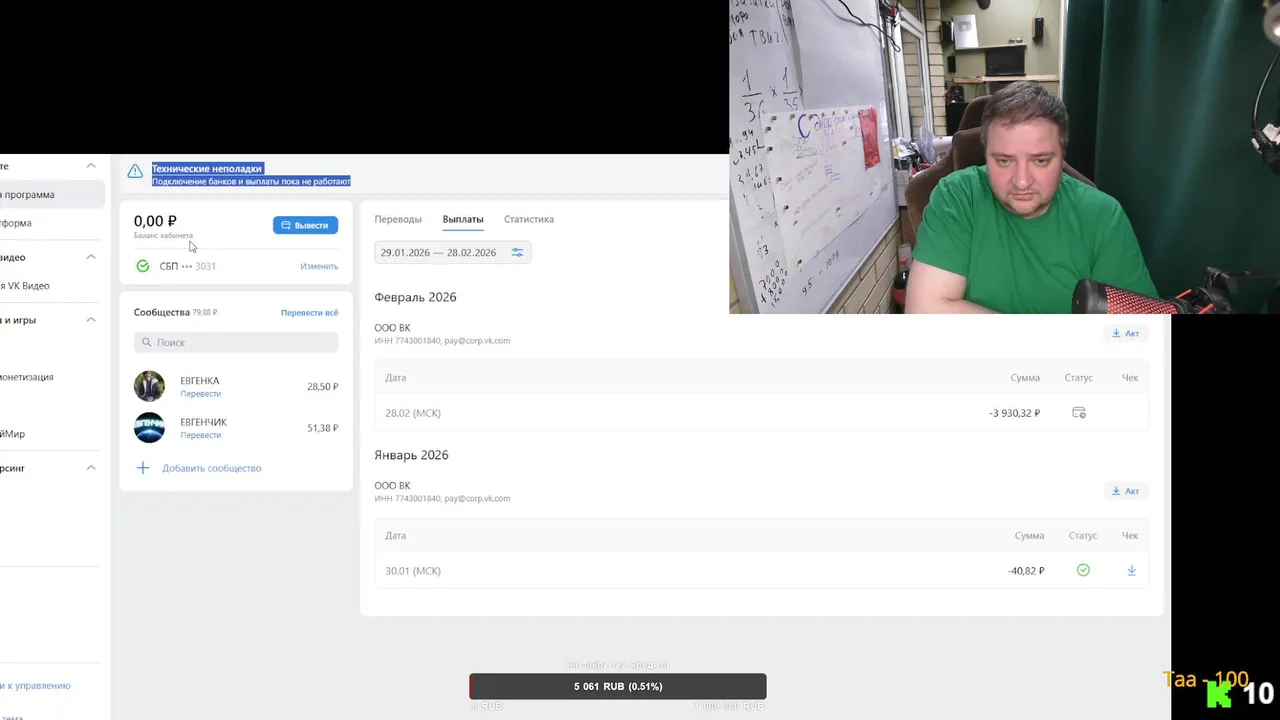Screen dimensions: 1280x720
Task: Click the pending status icon on 28.02 row
Action: point(1079,413)
